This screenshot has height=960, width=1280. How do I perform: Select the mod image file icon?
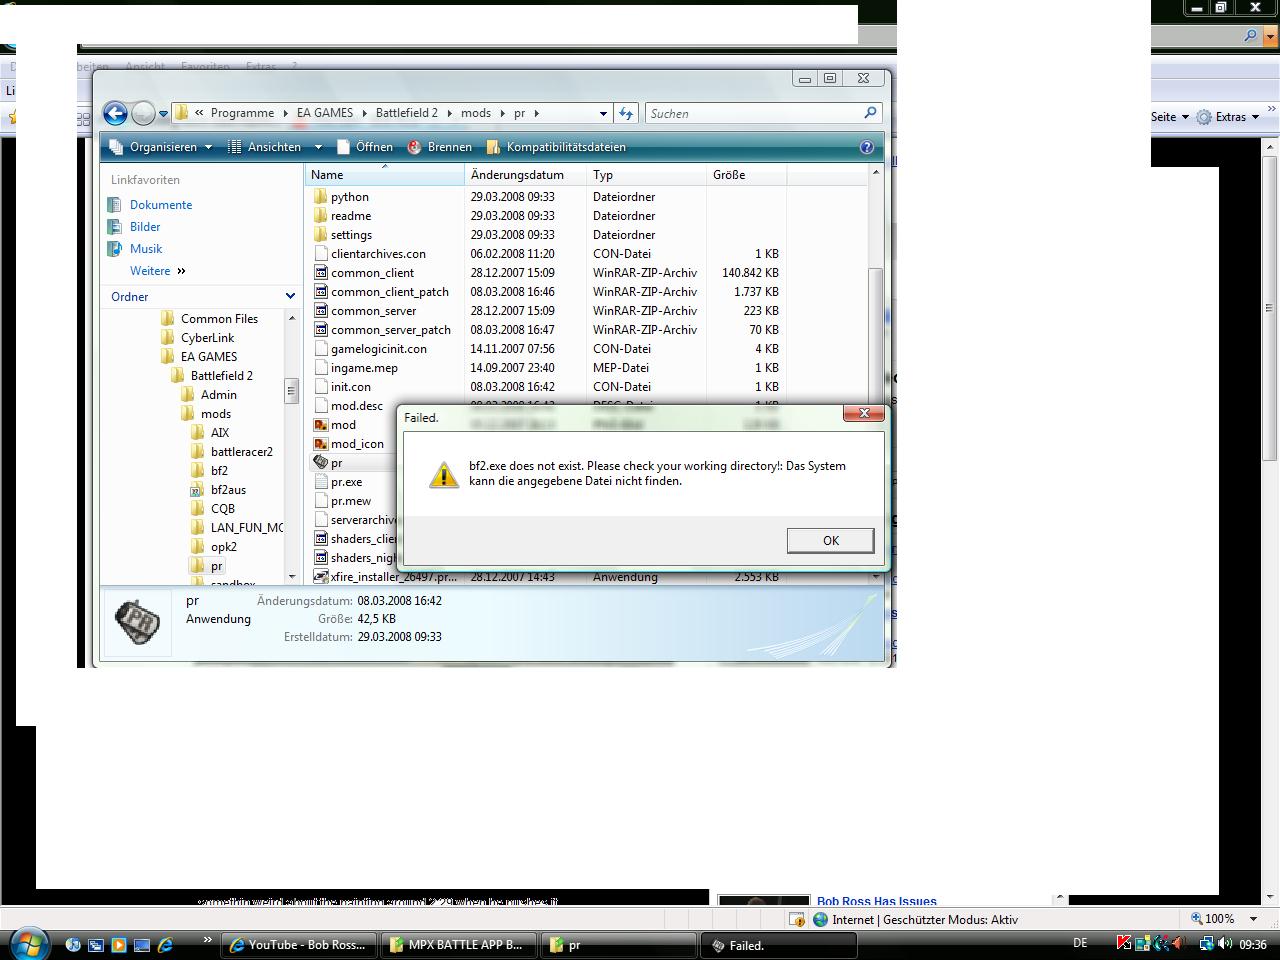pos(321,425)
